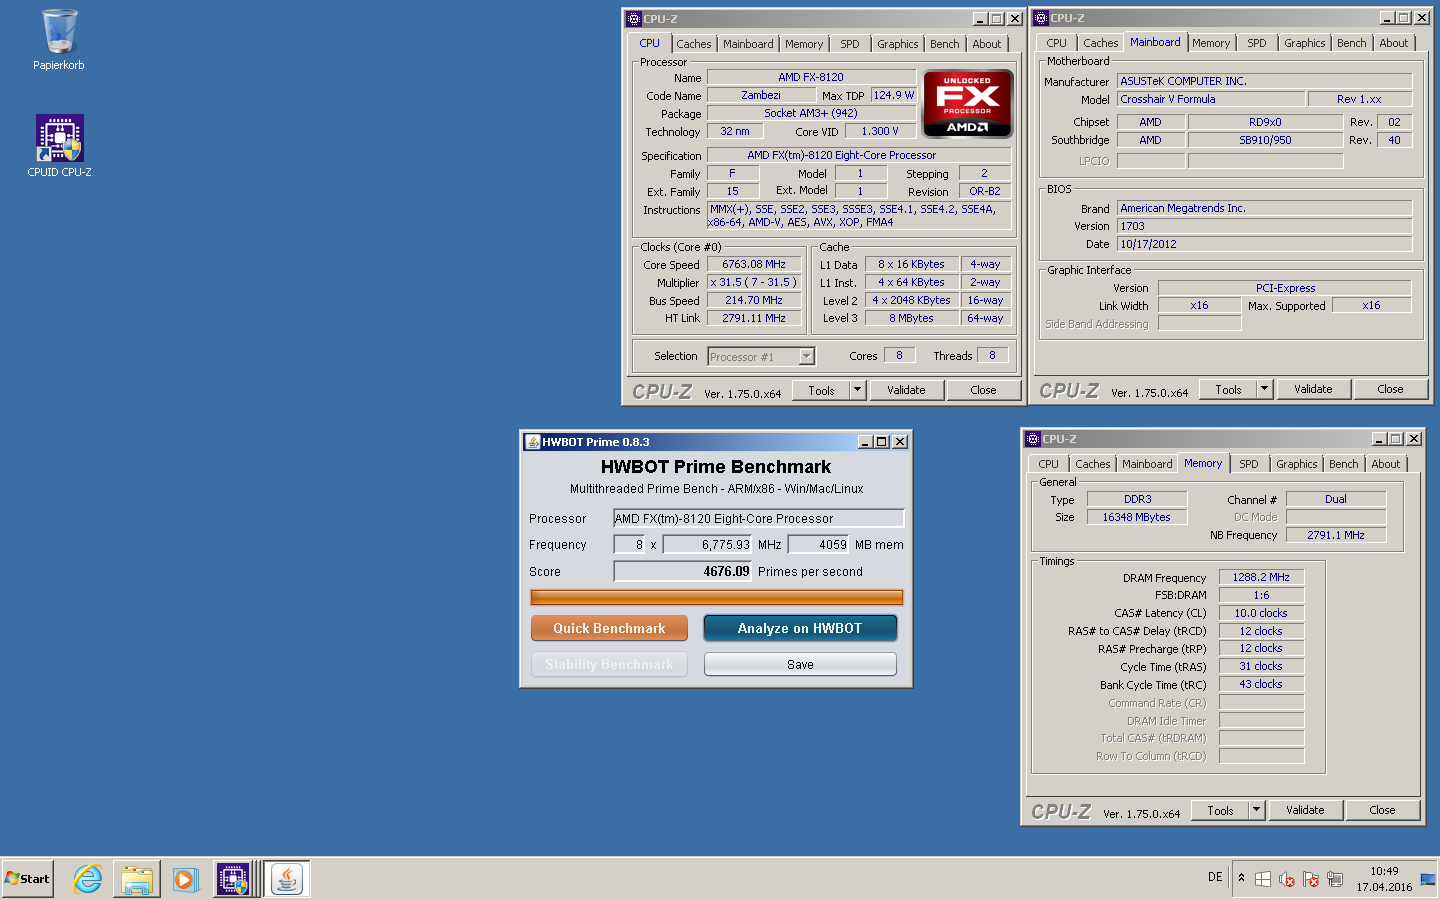Viewport: 1440px width, 900px height.
Task: Click CAS# Latency value 10.0 clocks
Action: pos(1261,613)
